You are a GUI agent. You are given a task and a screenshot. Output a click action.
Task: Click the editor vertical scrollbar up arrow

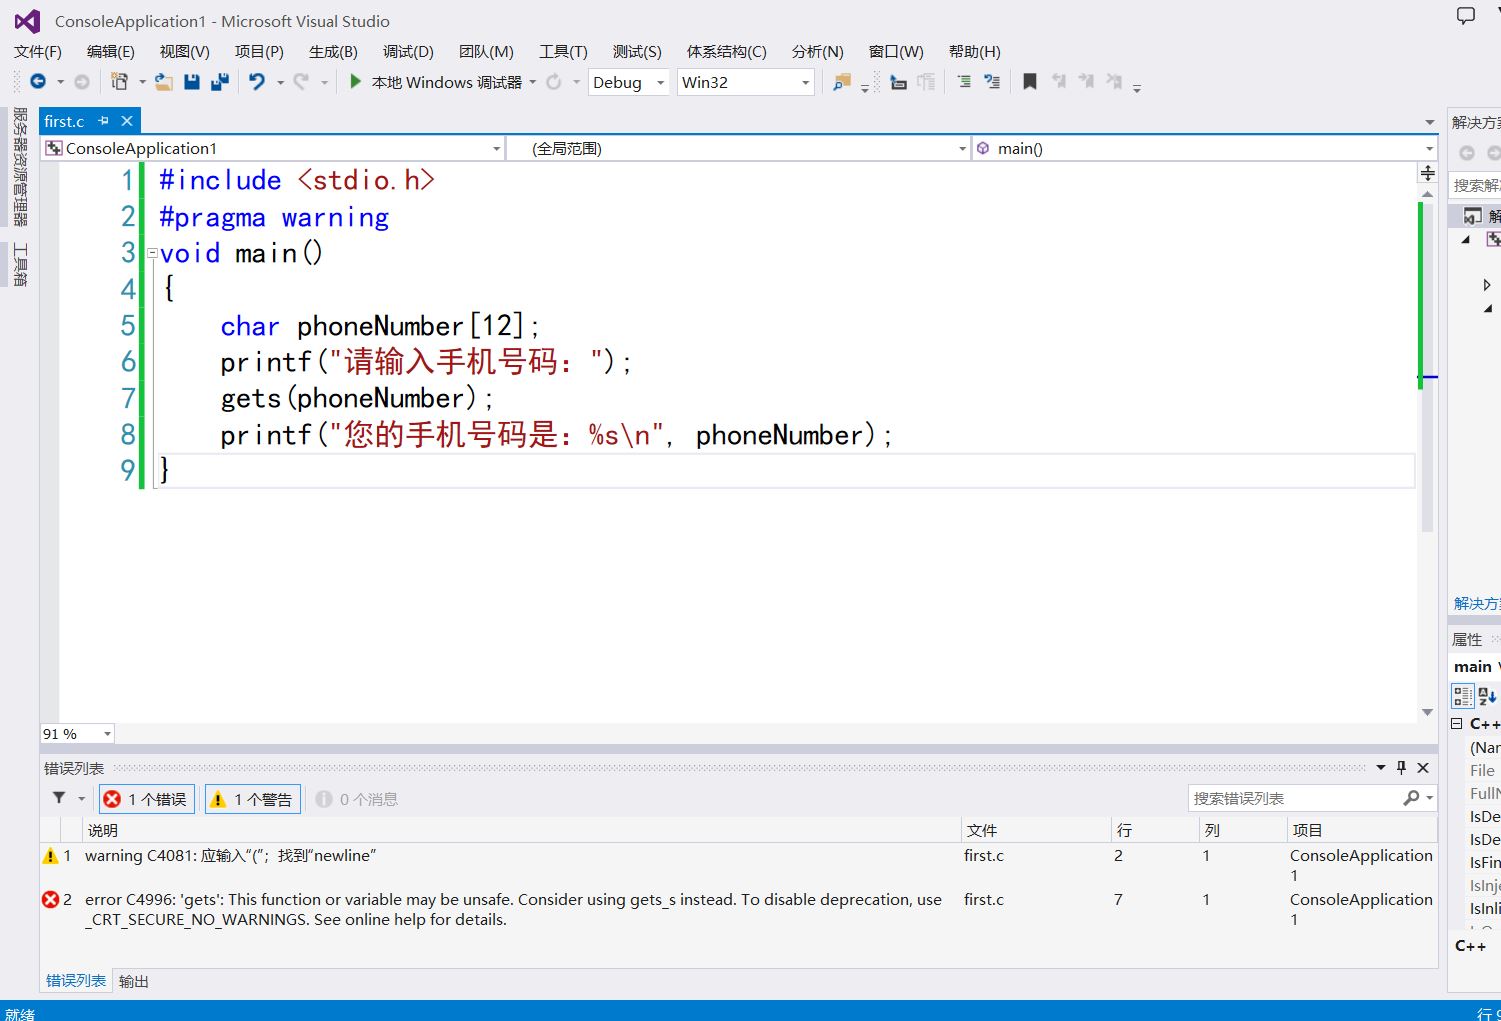1428,193
